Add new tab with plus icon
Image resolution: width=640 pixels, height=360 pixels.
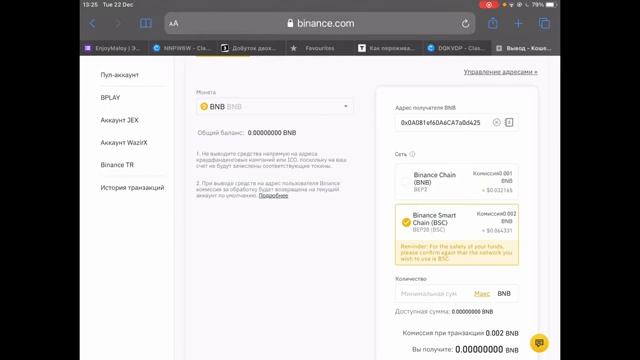tap(518, 24)
